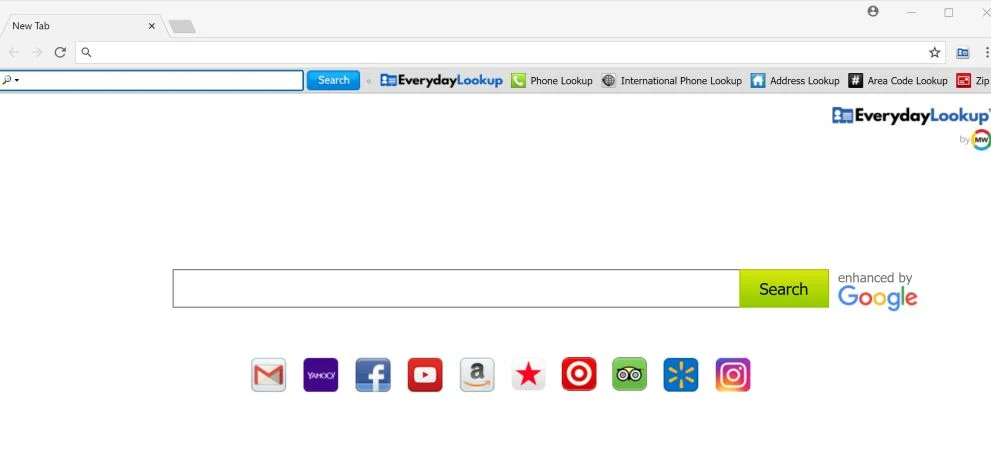Click the red Zip lookup icon
This screenshot has height=462, width=991.
point(963,80)
